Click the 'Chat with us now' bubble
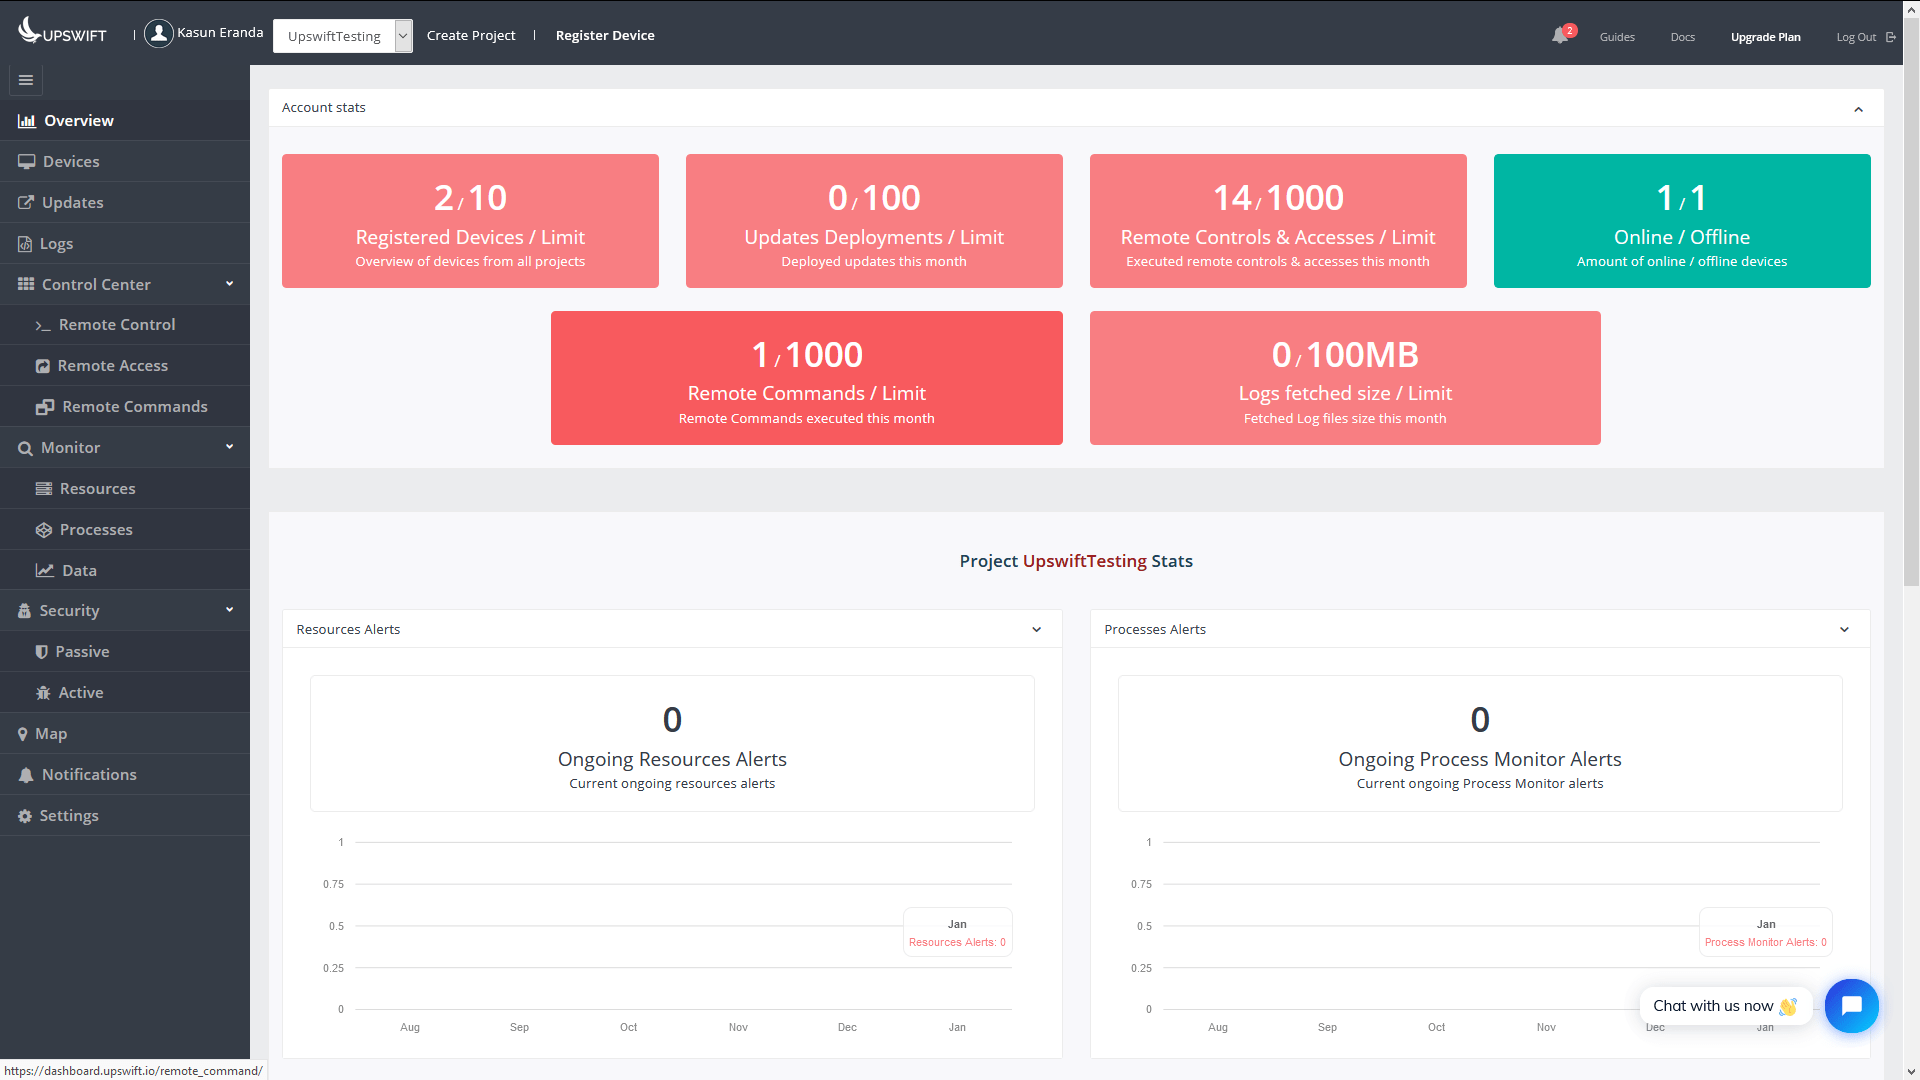Screen dimensions: 1920x1080 pyautogui.click(x=1725, y=1006)
